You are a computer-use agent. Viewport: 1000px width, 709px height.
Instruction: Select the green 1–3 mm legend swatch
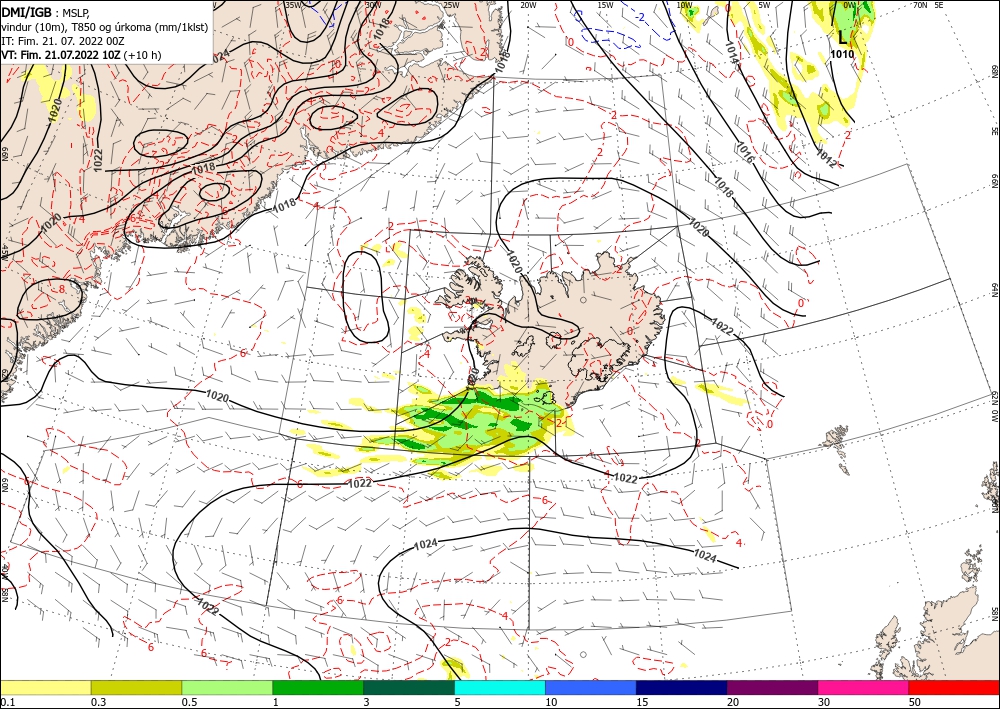coord(318,688)
